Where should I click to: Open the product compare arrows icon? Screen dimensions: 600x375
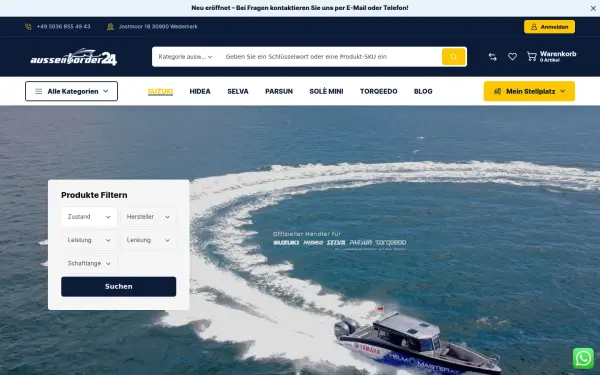492,57
